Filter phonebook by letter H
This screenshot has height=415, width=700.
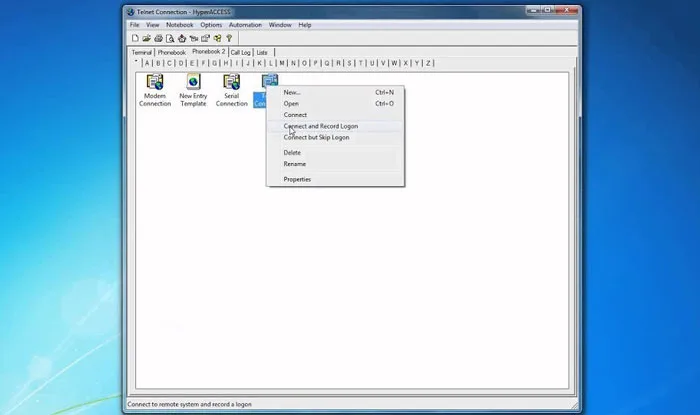(x=226, y=63)
